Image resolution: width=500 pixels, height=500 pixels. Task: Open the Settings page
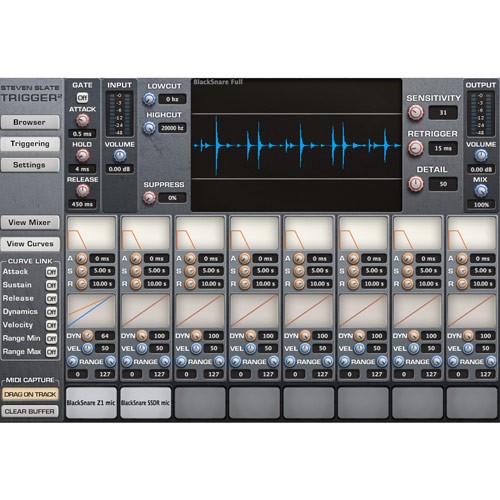pyautogui.click(x=30, y=165)
